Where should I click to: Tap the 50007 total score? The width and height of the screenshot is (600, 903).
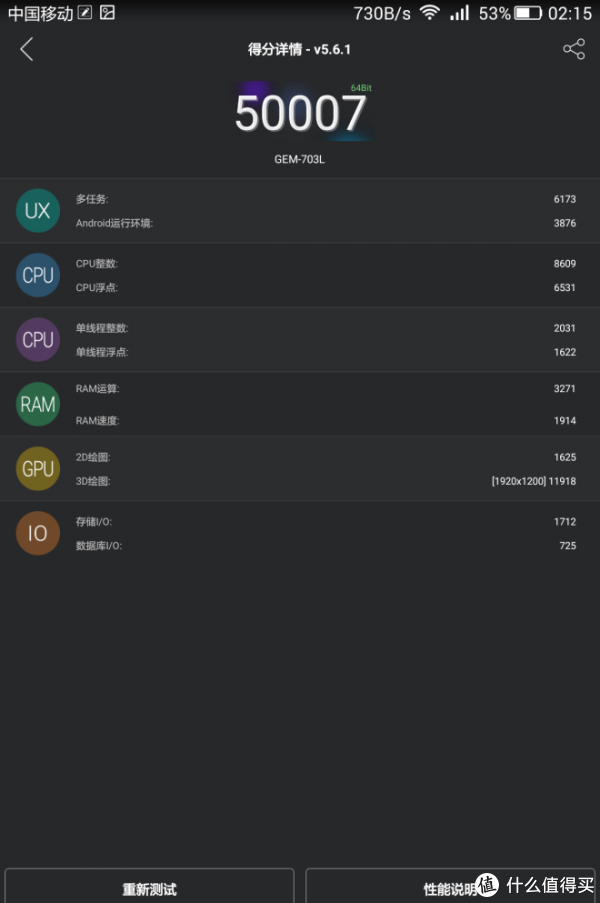(x=300, y=115)
